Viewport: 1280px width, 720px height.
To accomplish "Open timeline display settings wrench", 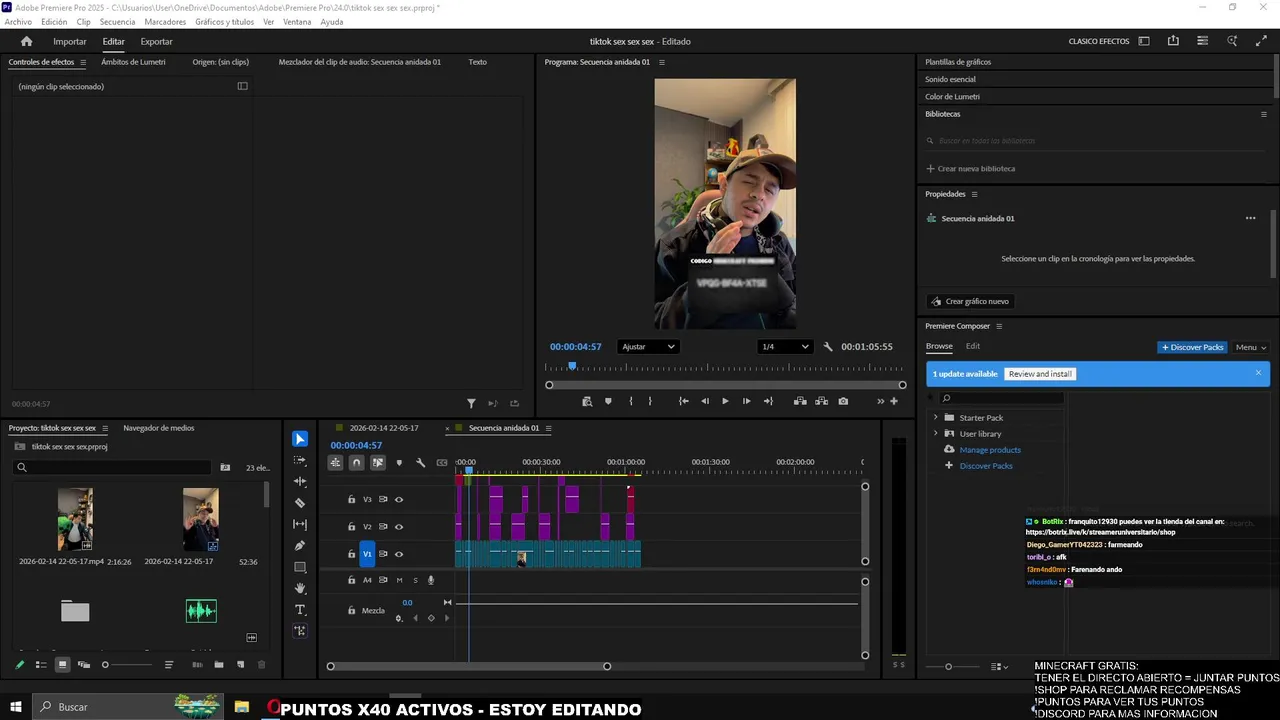I will 420,463.
